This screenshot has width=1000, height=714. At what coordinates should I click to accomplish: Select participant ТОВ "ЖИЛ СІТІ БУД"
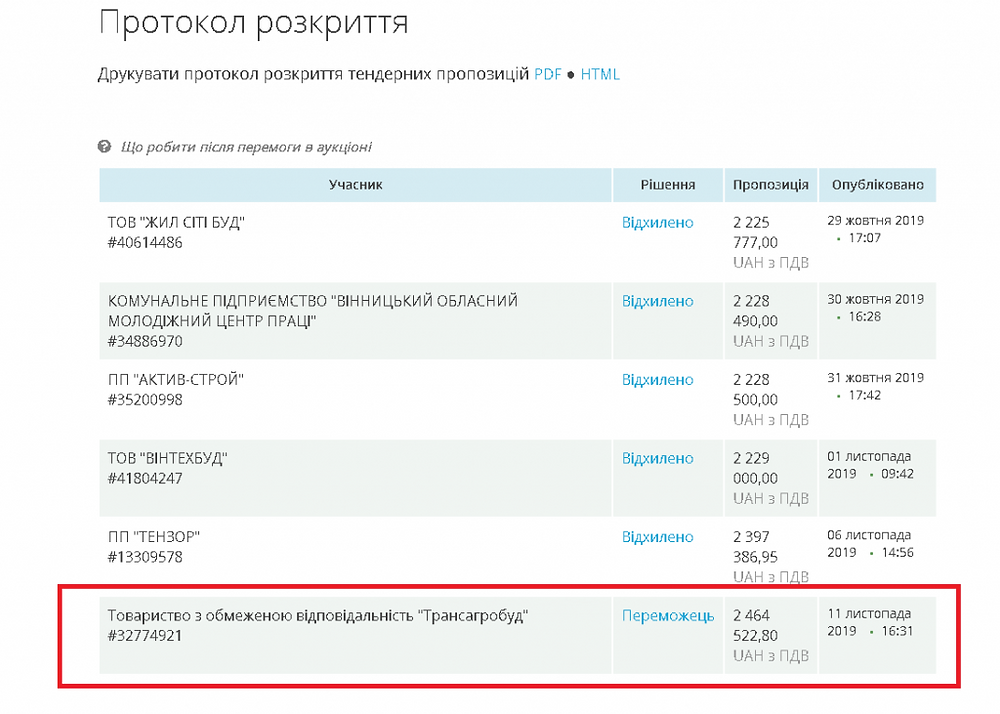(176, 222)
